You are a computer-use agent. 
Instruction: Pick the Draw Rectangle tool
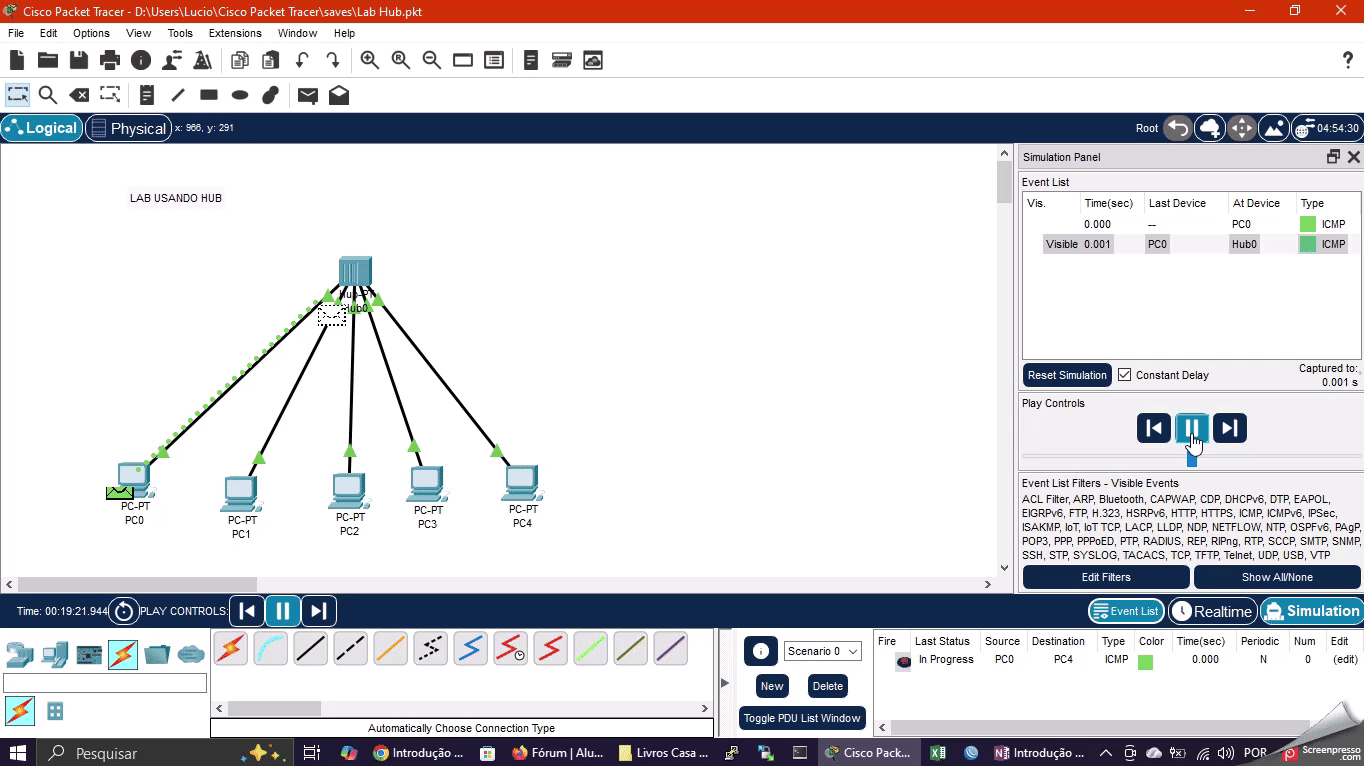tap(209, 96)
